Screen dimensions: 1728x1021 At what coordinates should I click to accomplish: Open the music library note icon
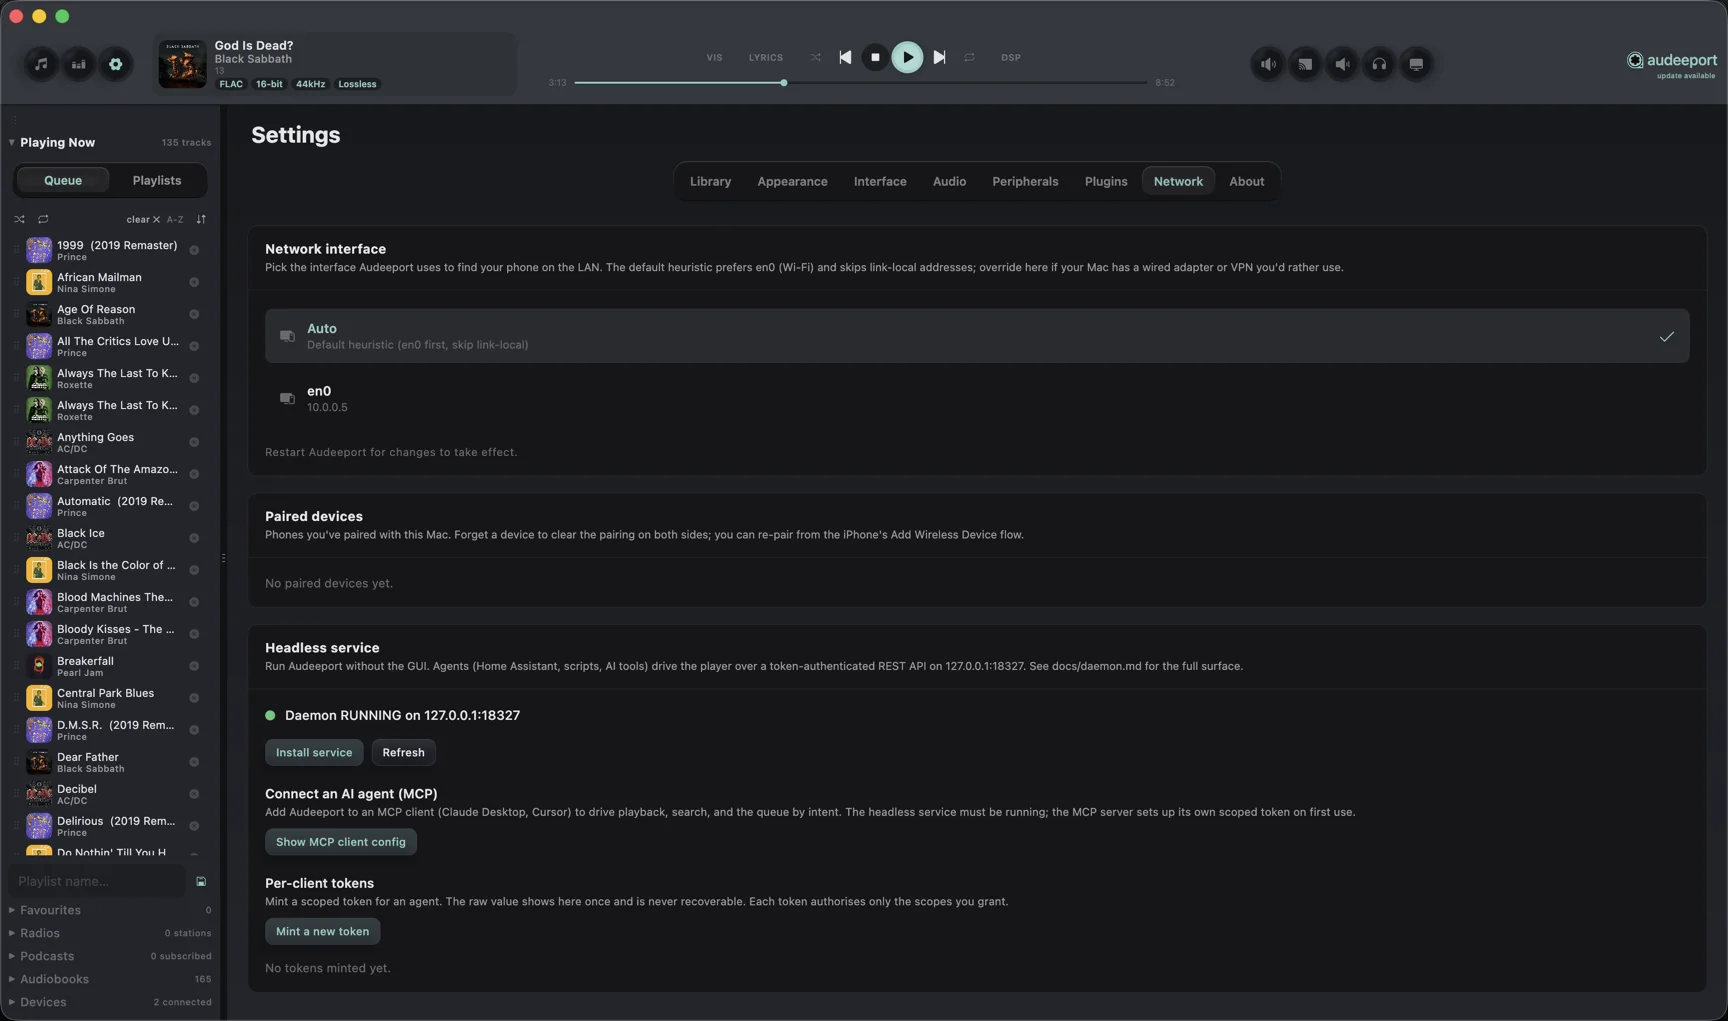pos(41,64)
